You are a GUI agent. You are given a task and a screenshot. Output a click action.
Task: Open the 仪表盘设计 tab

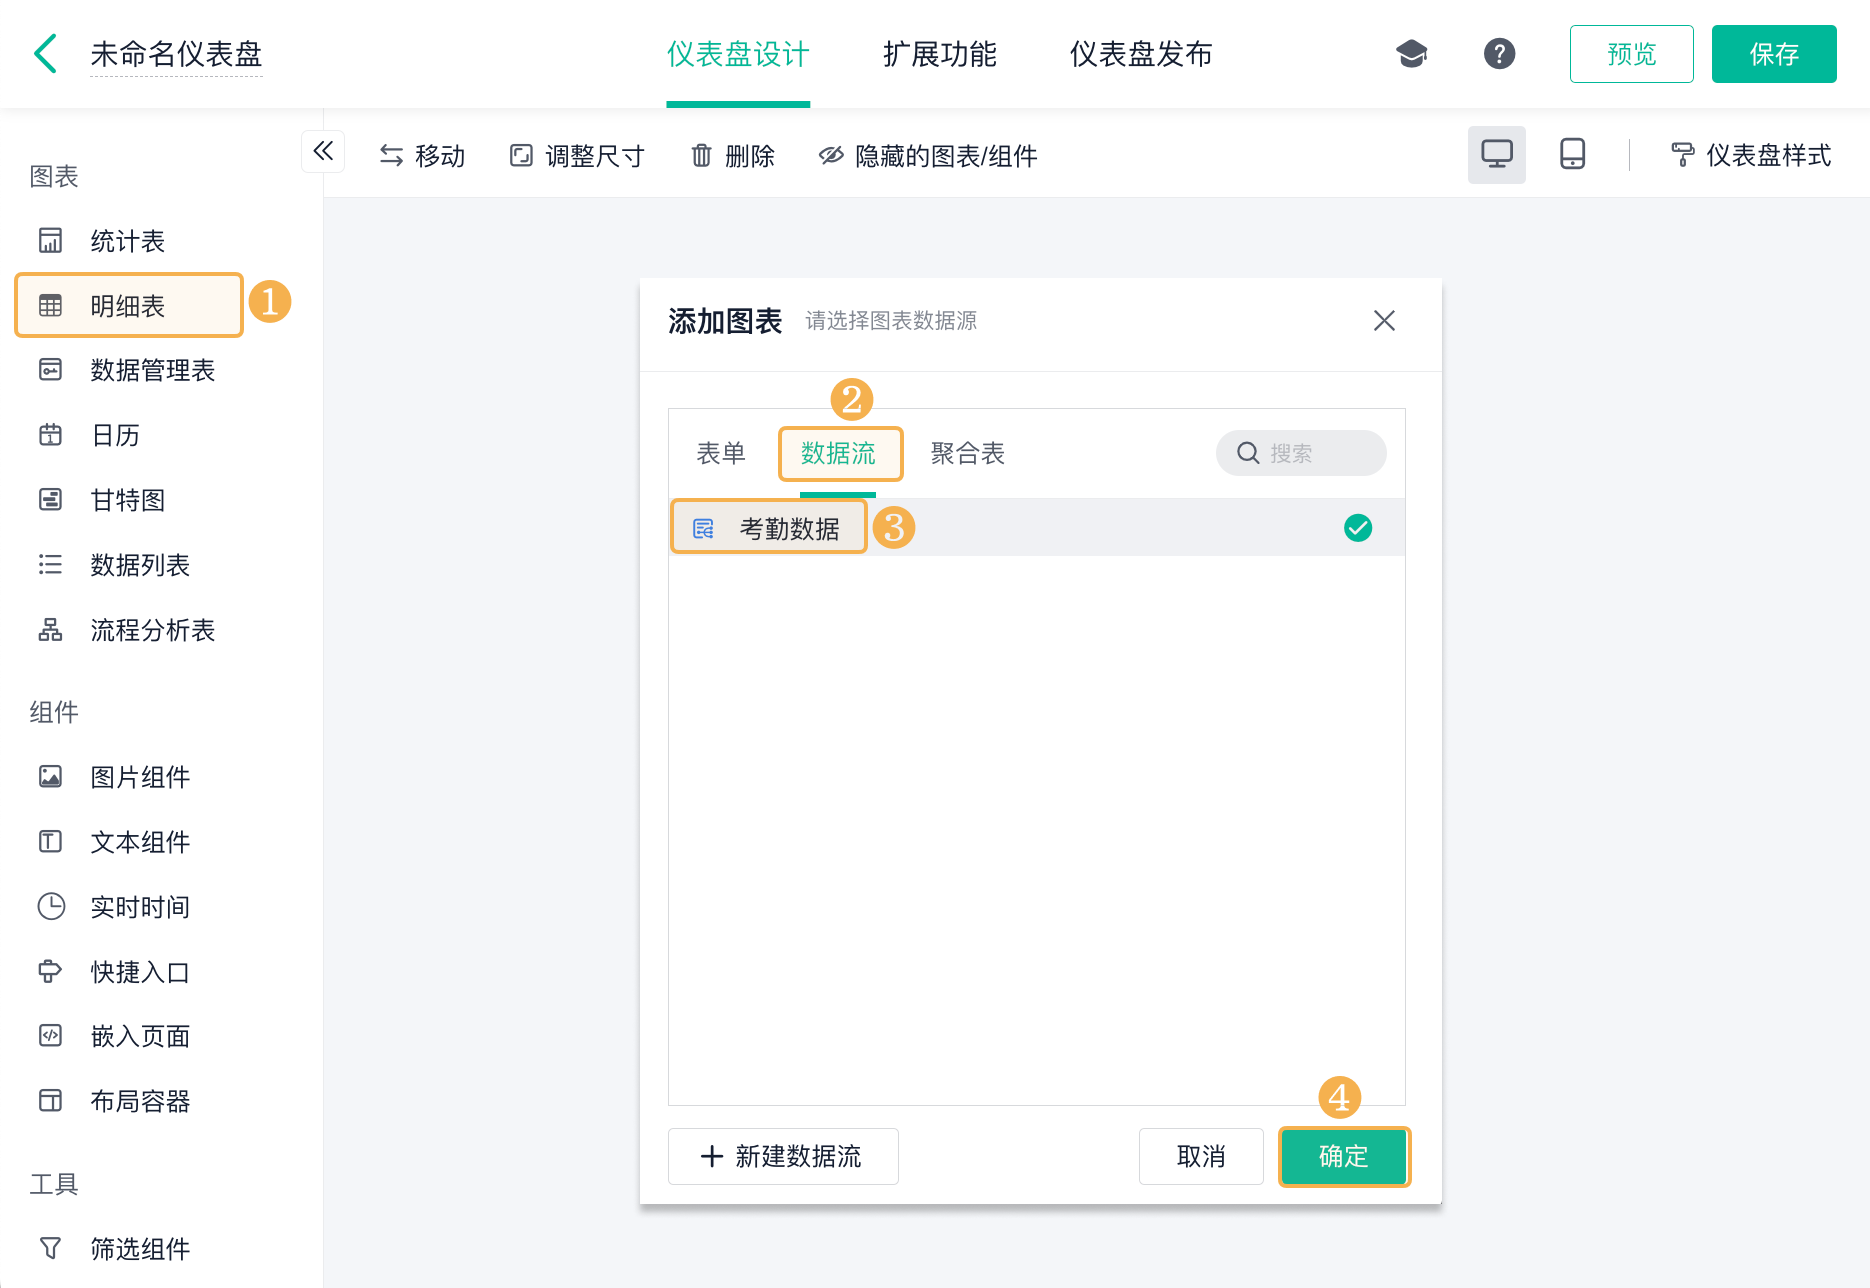point(738,54)
